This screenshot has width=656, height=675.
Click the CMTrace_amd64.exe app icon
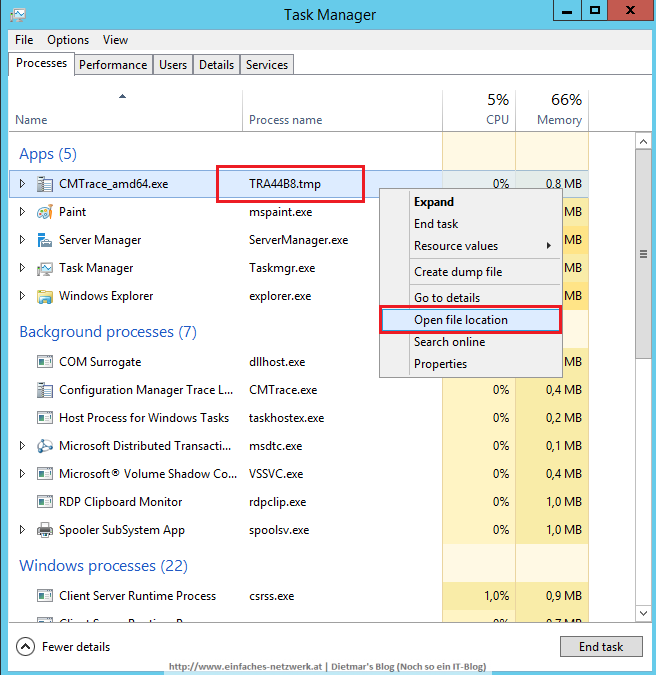click(45, 184)
